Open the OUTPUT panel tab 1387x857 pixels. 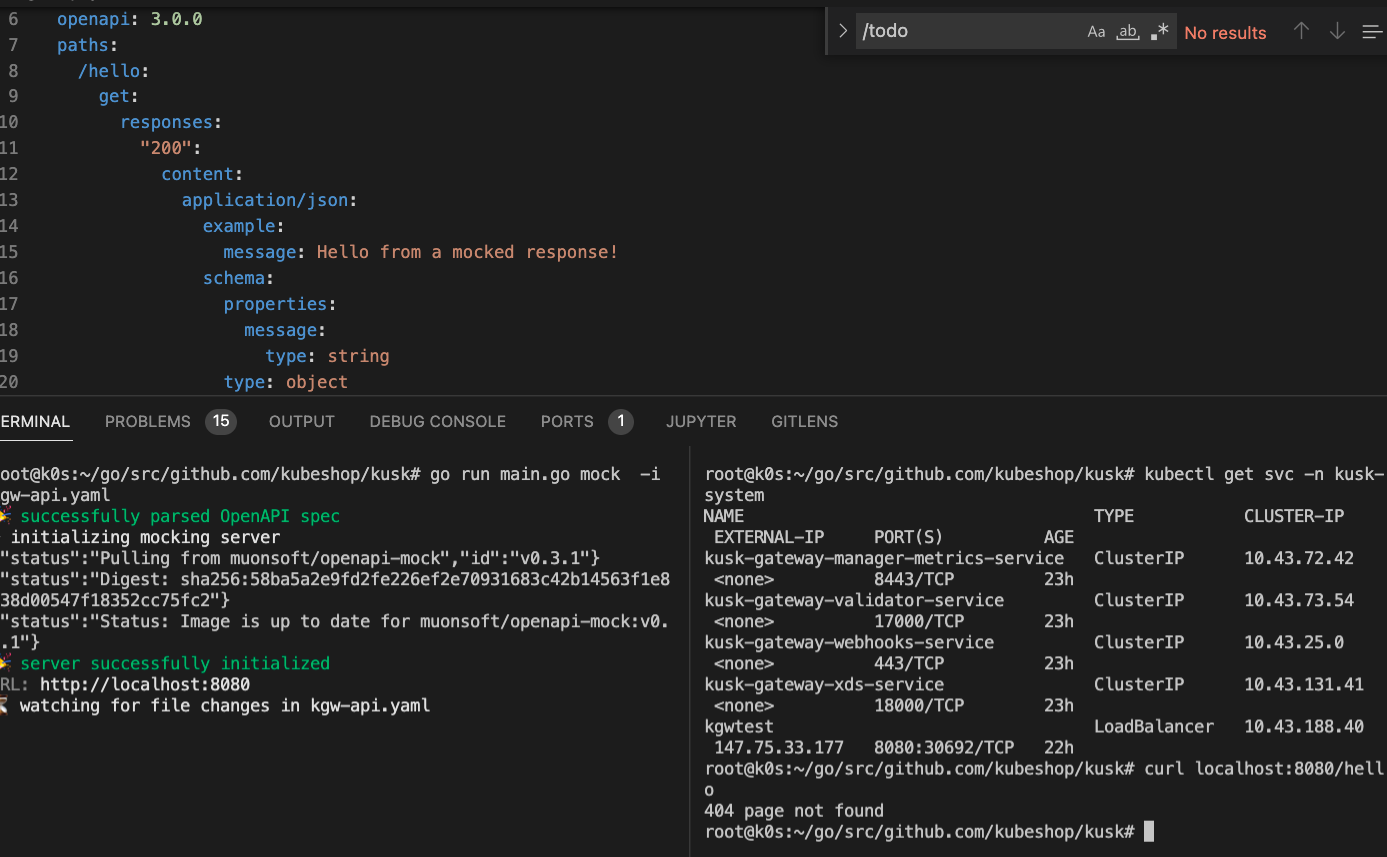[301, 421]
